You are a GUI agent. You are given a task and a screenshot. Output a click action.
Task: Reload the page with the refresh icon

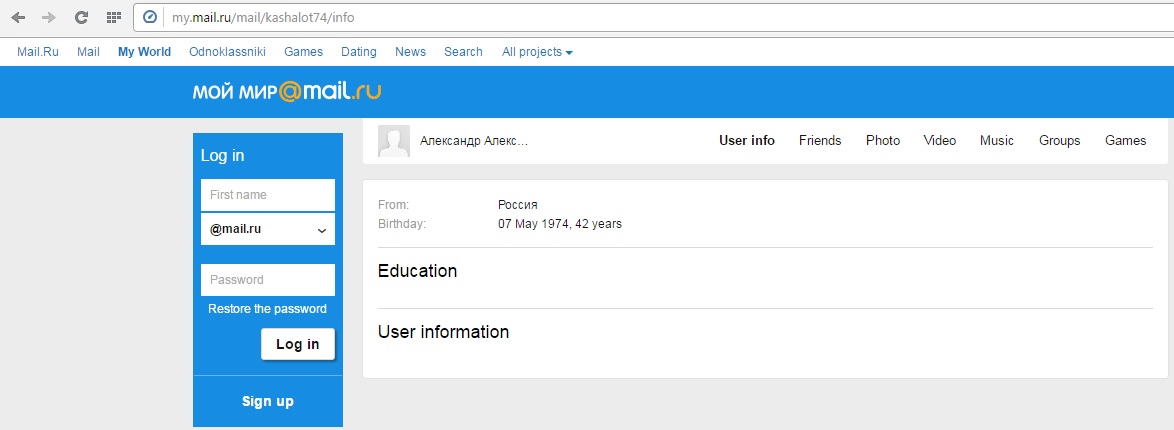(82, 17)
